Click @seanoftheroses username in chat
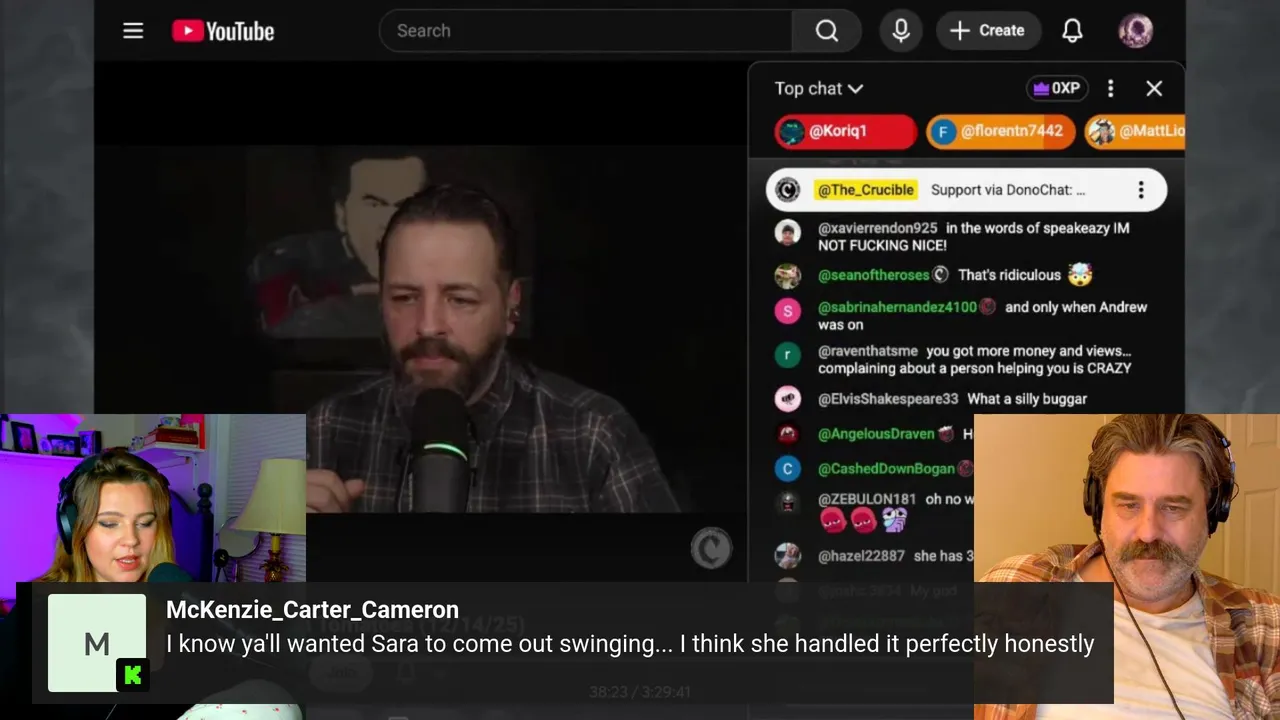1280x720 pixels. pos(874,275)
